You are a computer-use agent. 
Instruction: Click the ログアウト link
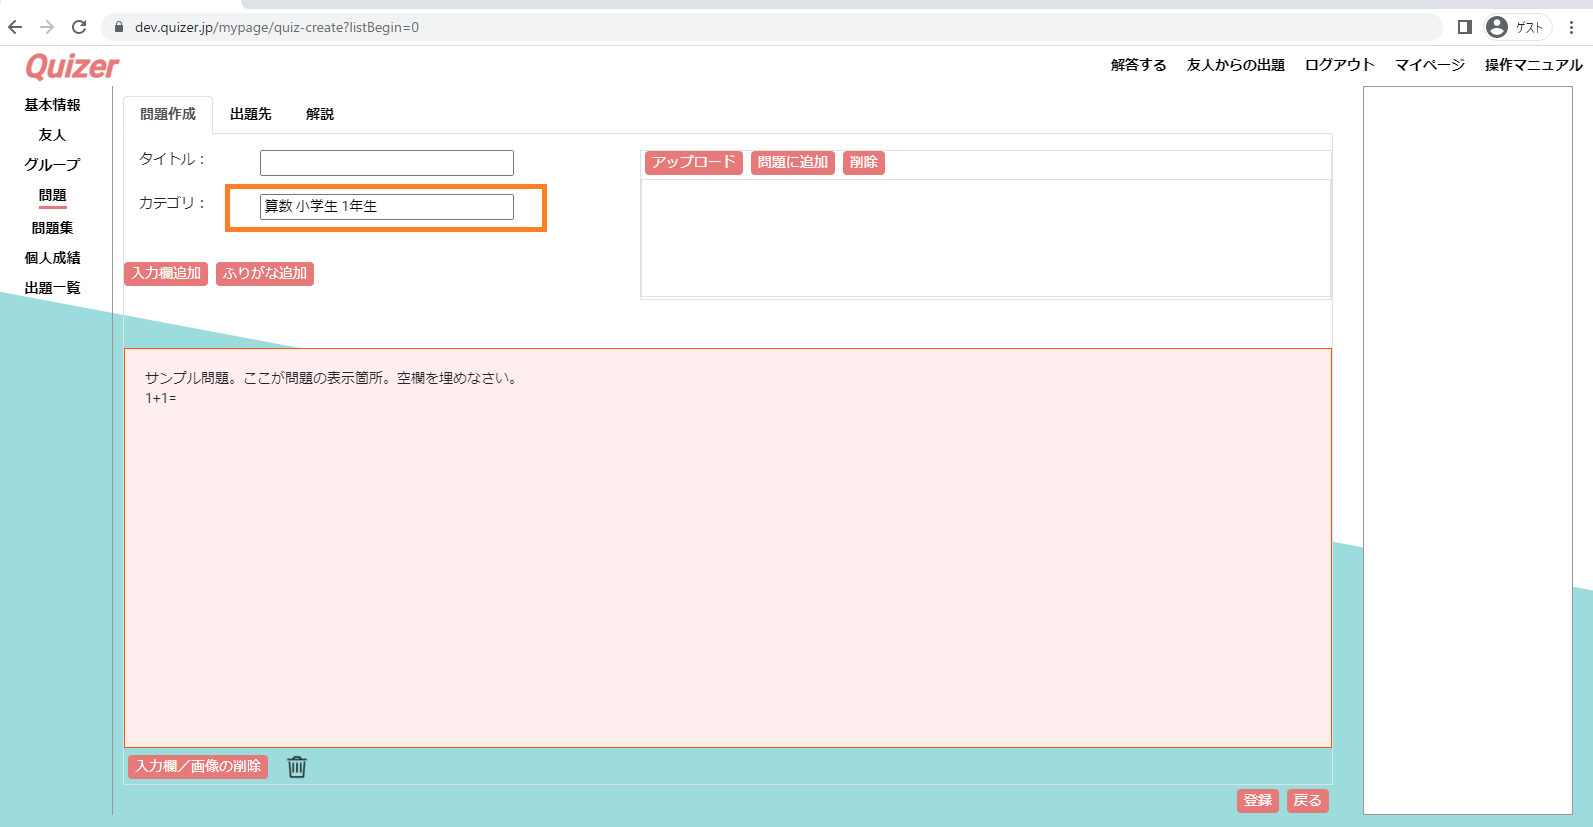pos(1340,65)
